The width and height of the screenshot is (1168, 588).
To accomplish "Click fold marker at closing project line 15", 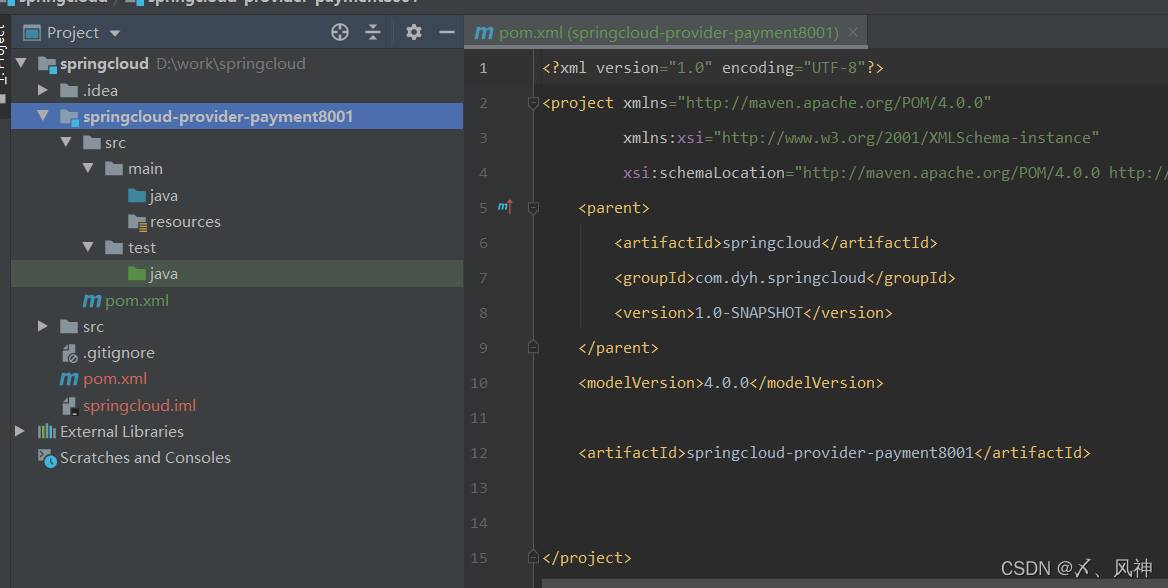I will pyautogui.click(x=533, y=557).
